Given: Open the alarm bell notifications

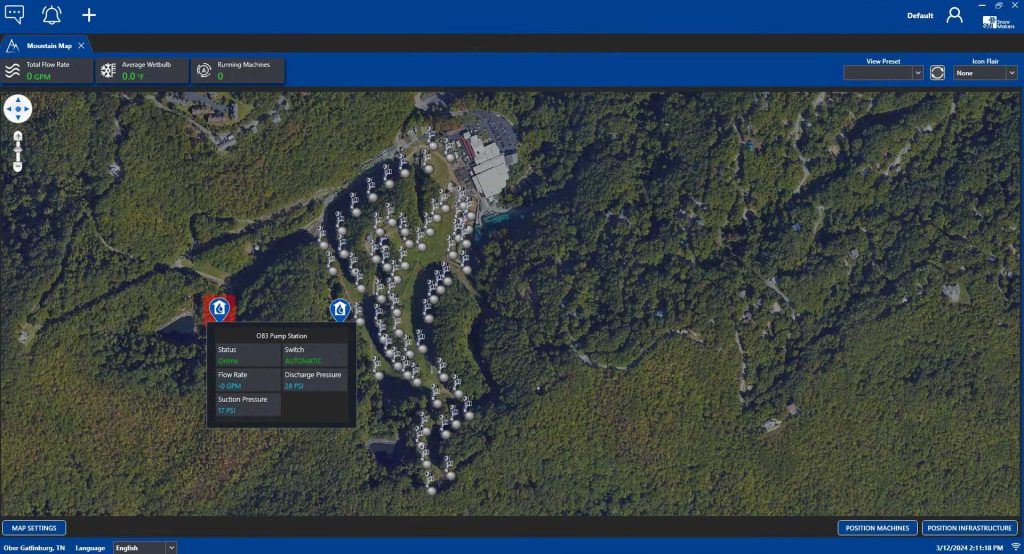Looking at the screenshot, I should tap(51, 15).
